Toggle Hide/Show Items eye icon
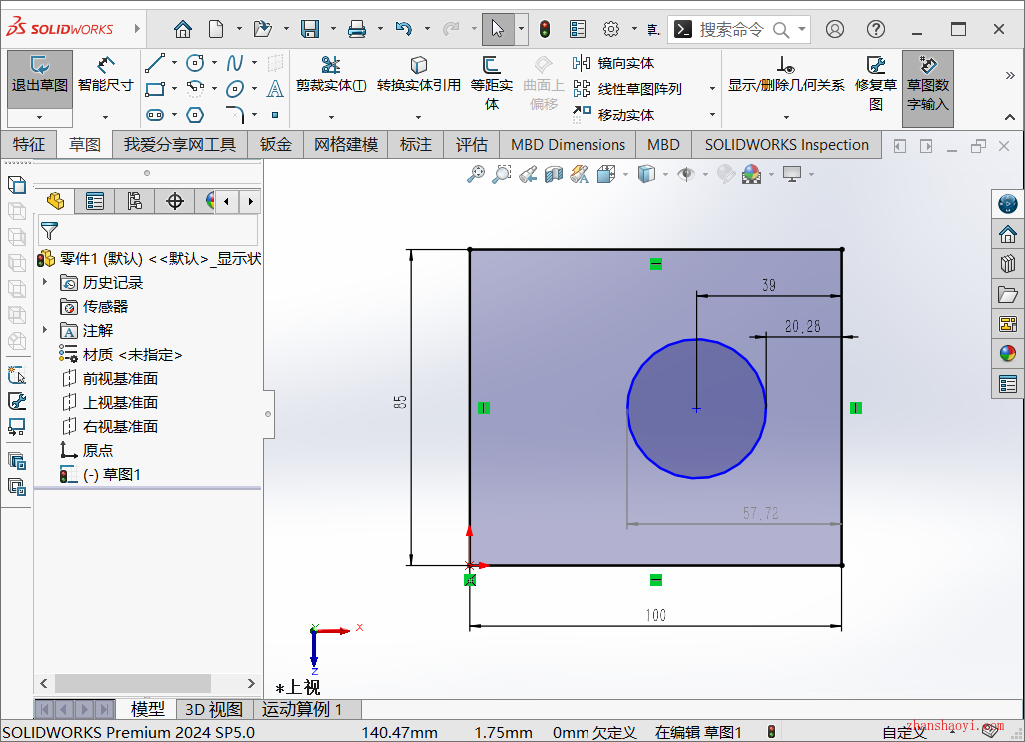The width and height of the screenshot is (1025, 742). pos(686,174)
